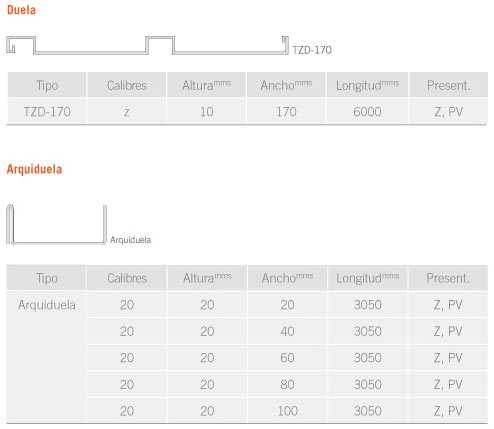Select the ancho 60 cell
494x429 pixels.
pos(287,358)
